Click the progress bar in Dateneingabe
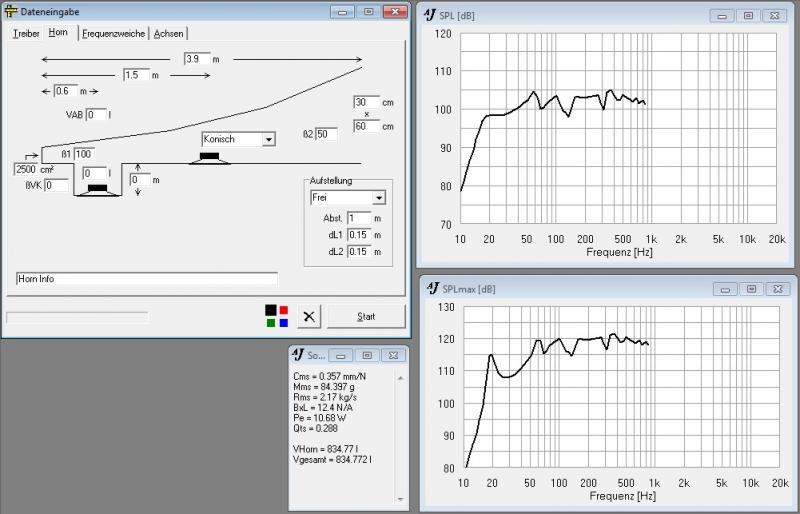Screen dimensions: 800x514 tap(77, 317)
